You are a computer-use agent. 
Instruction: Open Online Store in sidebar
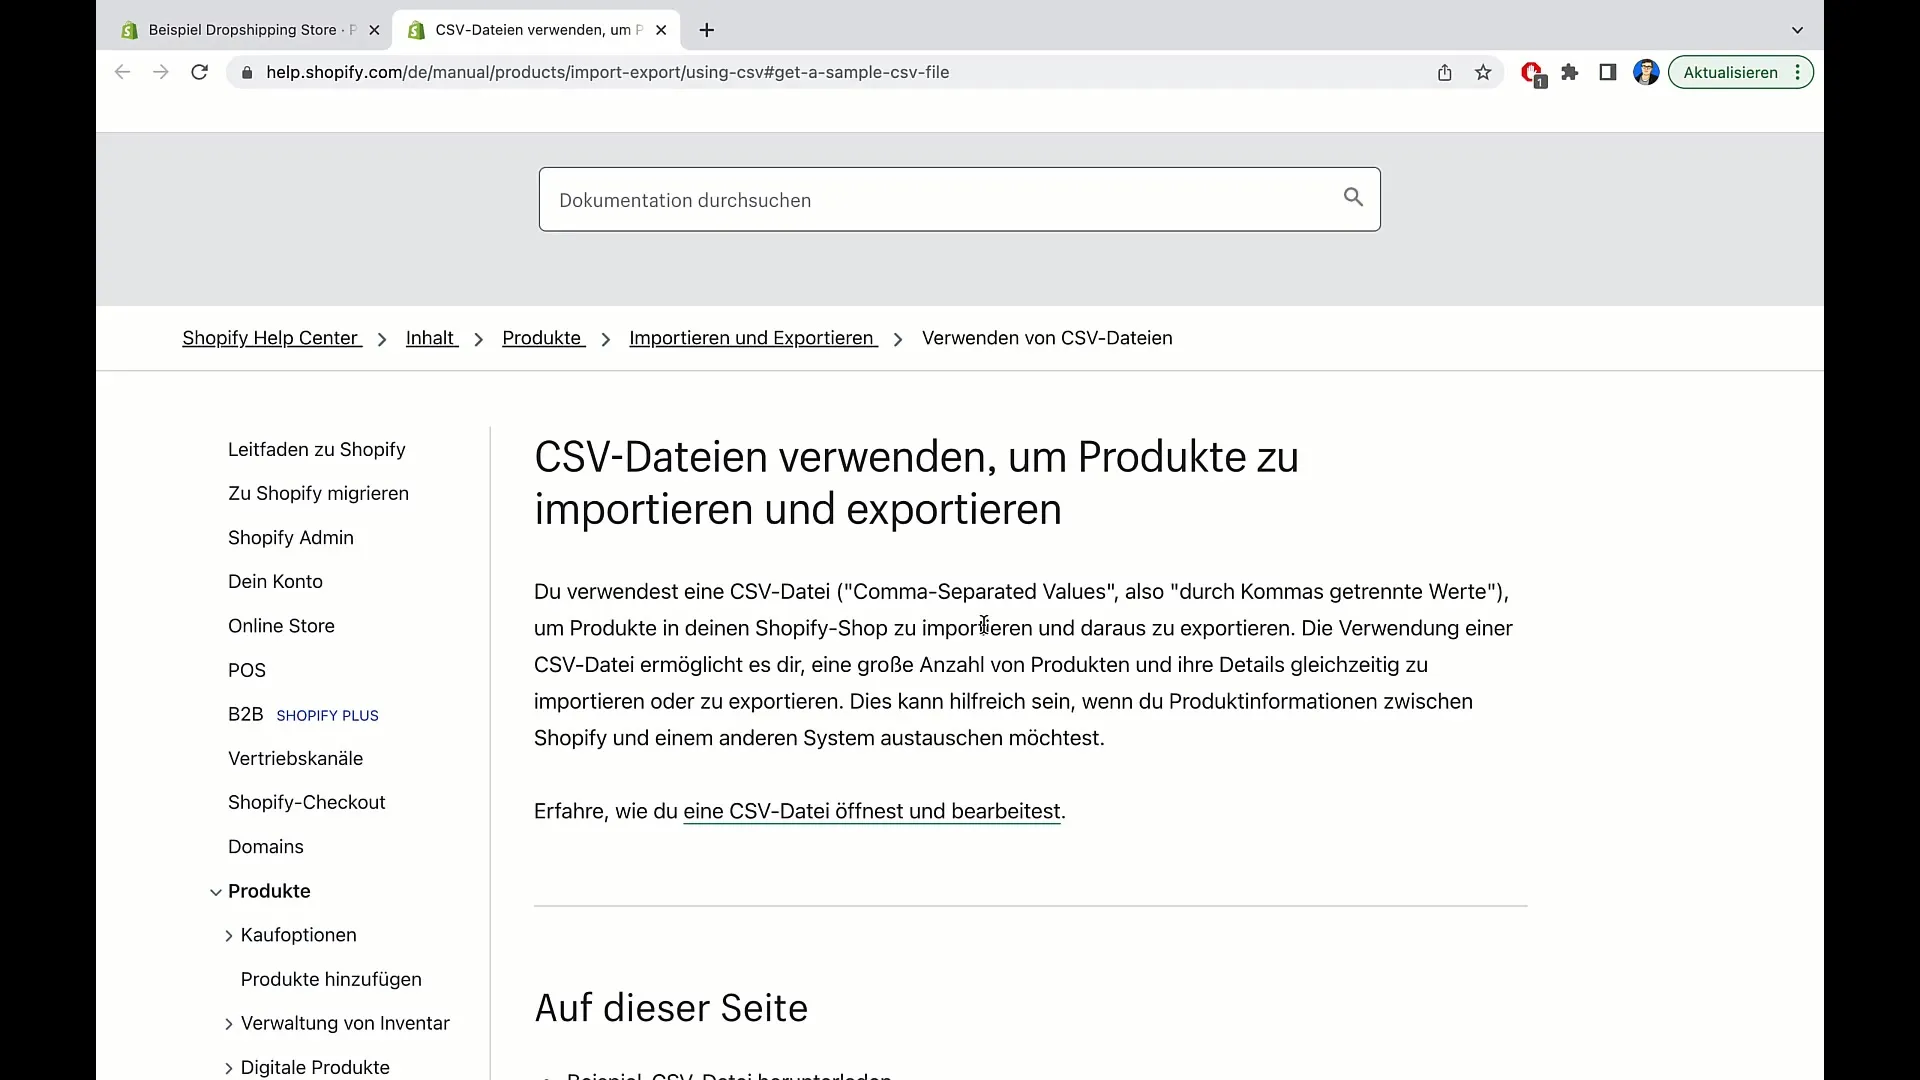coord(281,626)
